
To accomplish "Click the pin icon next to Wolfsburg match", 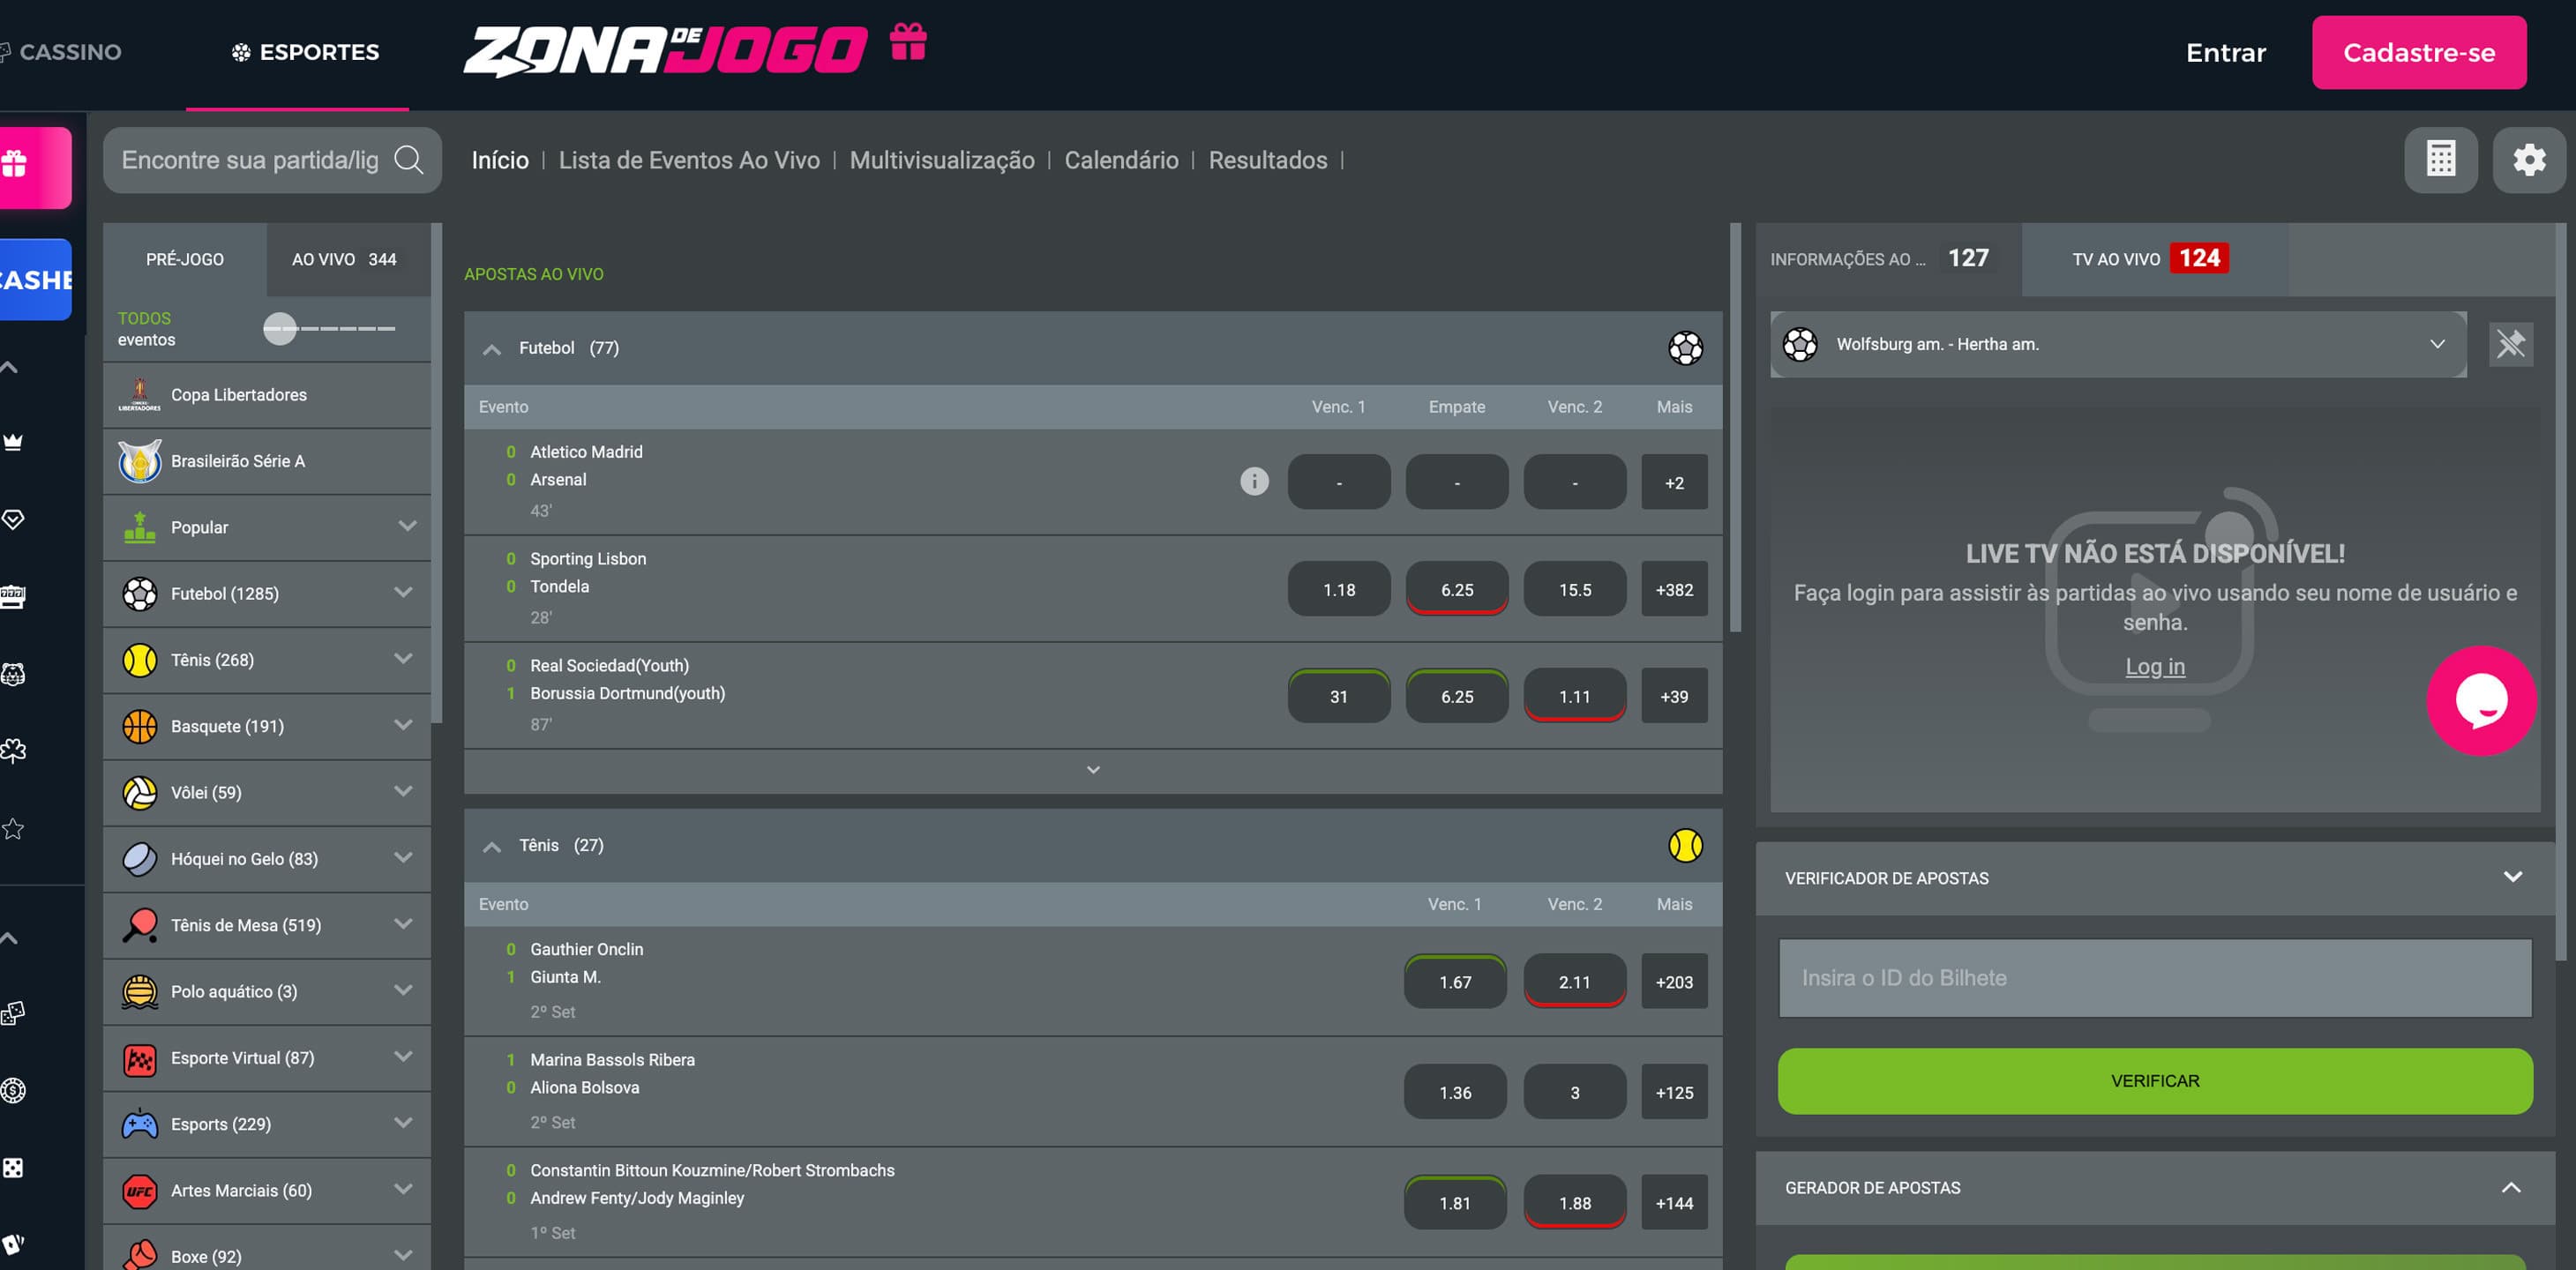I will [2510, 344].
